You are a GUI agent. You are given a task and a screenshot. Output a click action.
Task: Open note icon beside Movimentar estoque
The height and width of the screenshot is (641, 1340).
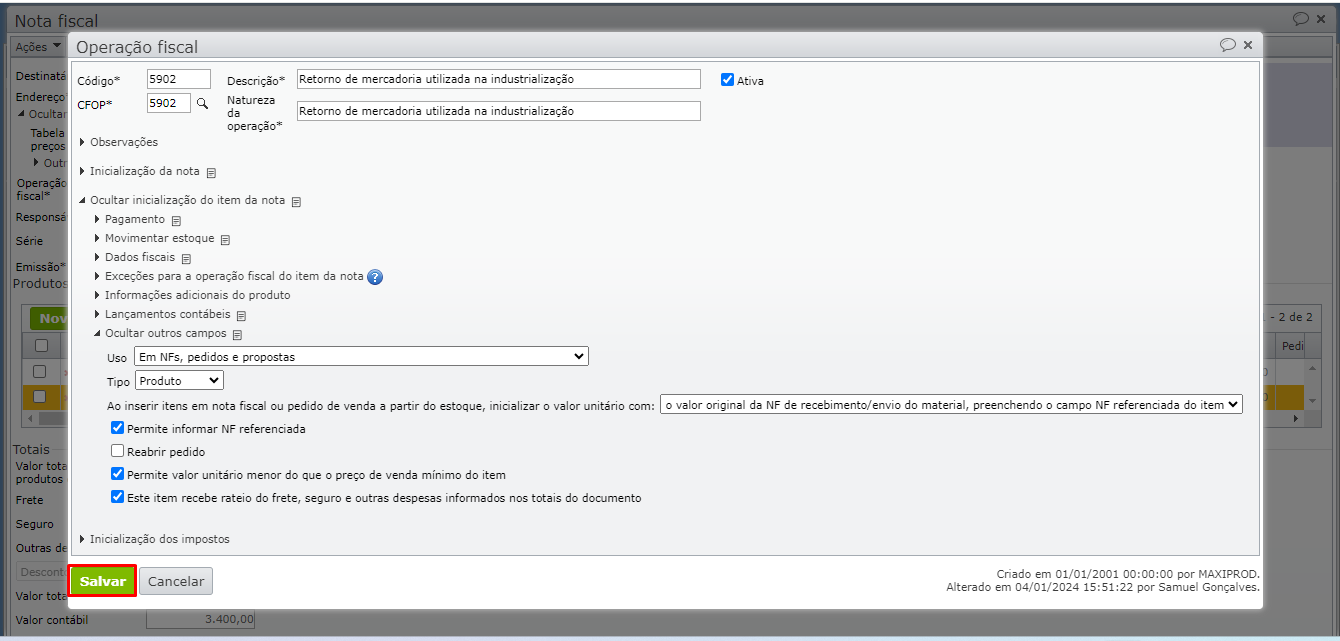tap(225, 239)
